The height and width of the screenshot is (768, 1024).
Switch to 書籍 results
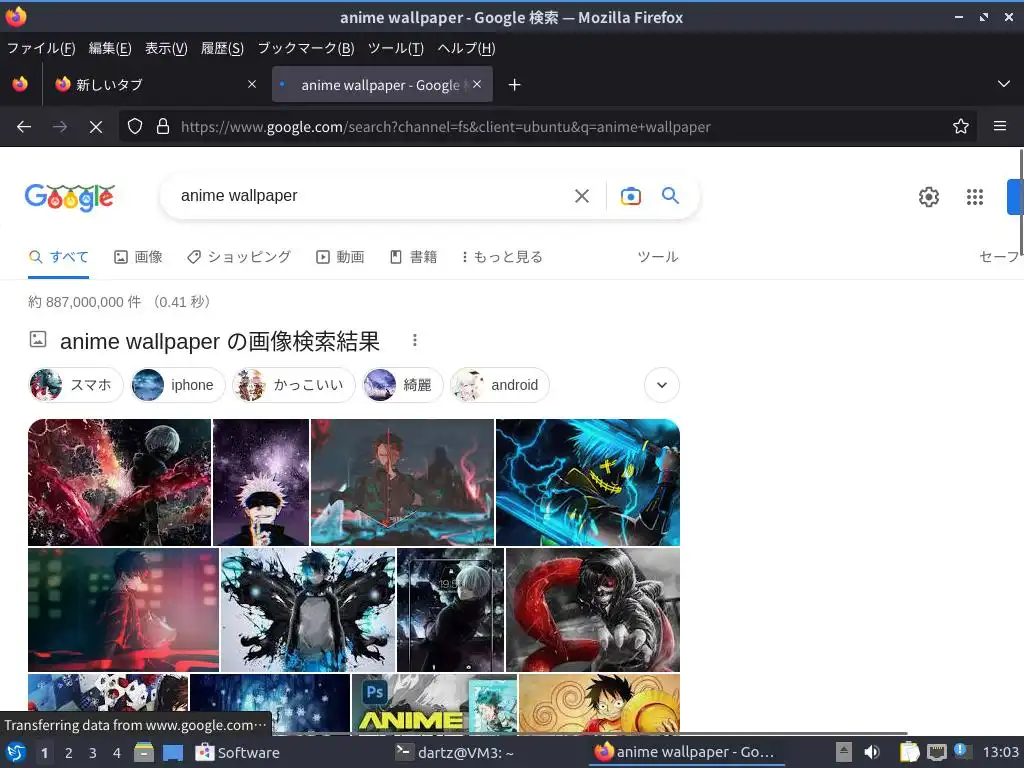413,257
